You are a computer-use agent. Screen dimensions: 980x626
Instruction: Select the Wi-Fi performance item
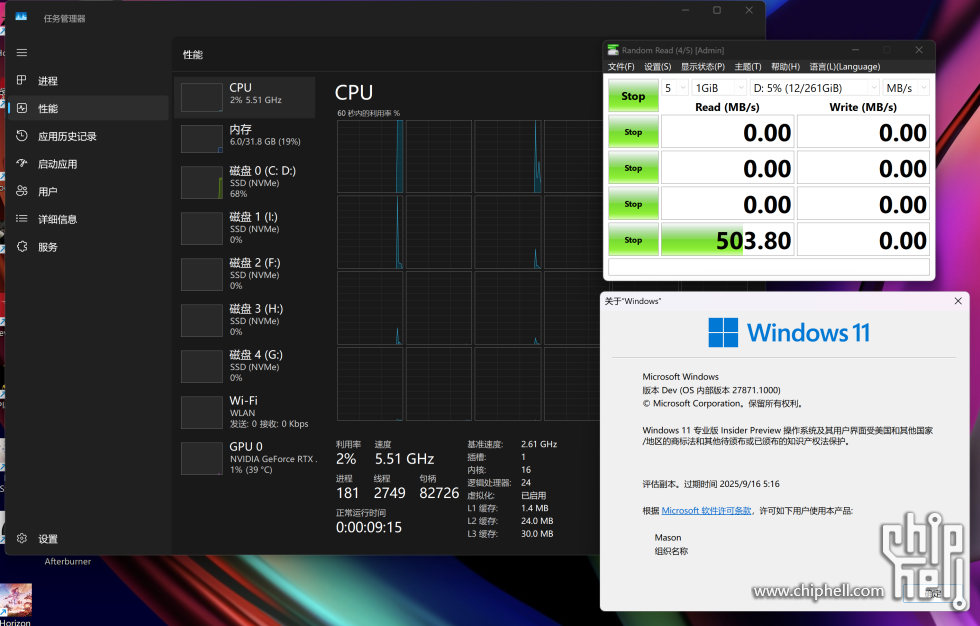point(245,412)
